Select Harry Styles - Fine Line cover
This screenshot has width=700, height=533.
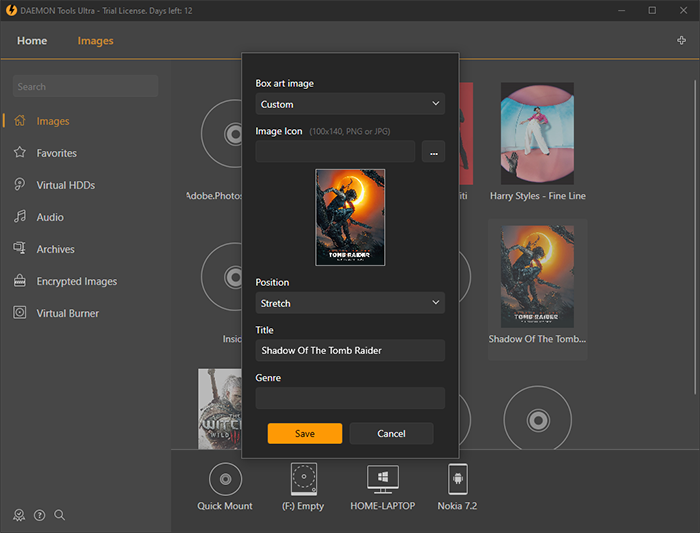click(537, 133)
